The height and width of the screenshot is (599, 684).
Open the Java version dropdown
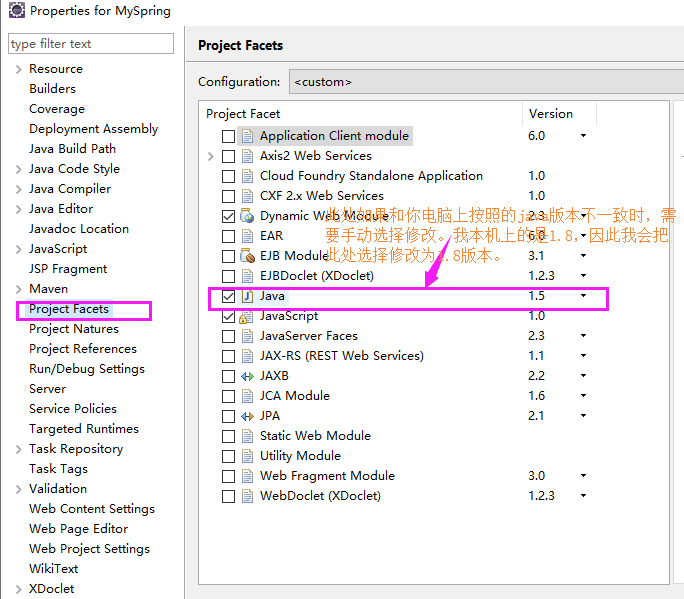(x=583, y=296)
